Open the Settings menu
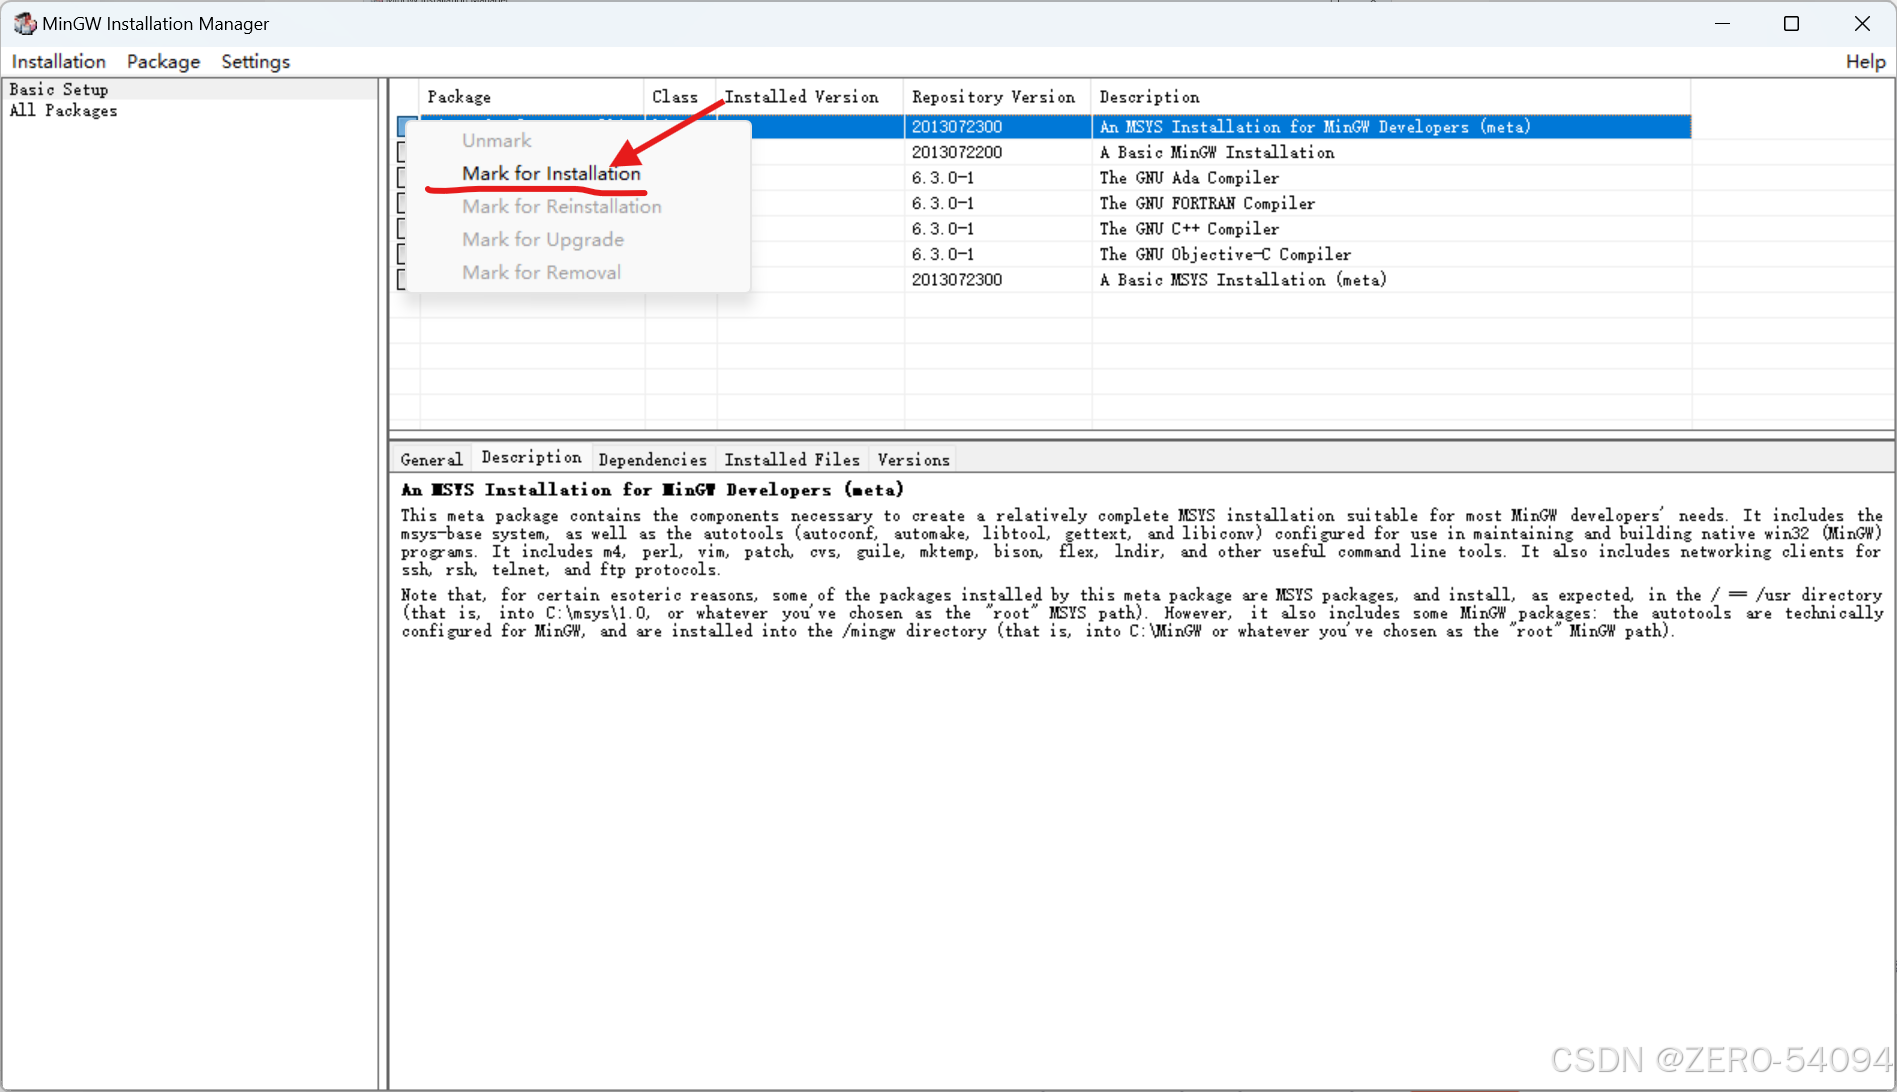Screen dimensions: 1897x1092 255,62
